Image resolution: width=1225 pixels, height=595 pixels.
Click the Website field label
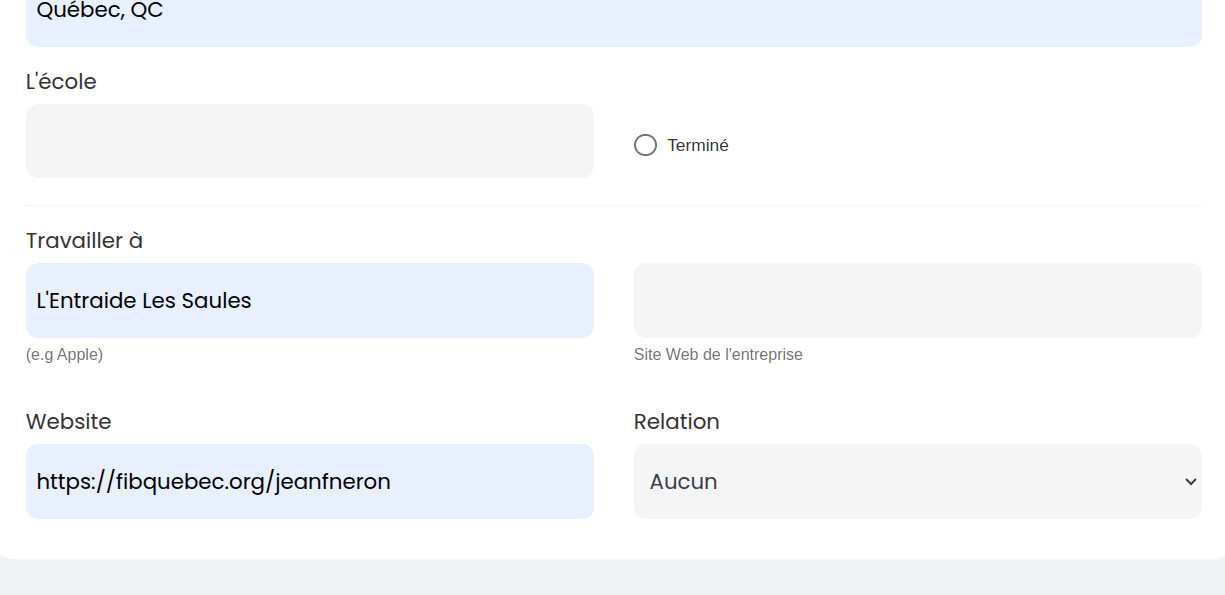pos(68,422)
